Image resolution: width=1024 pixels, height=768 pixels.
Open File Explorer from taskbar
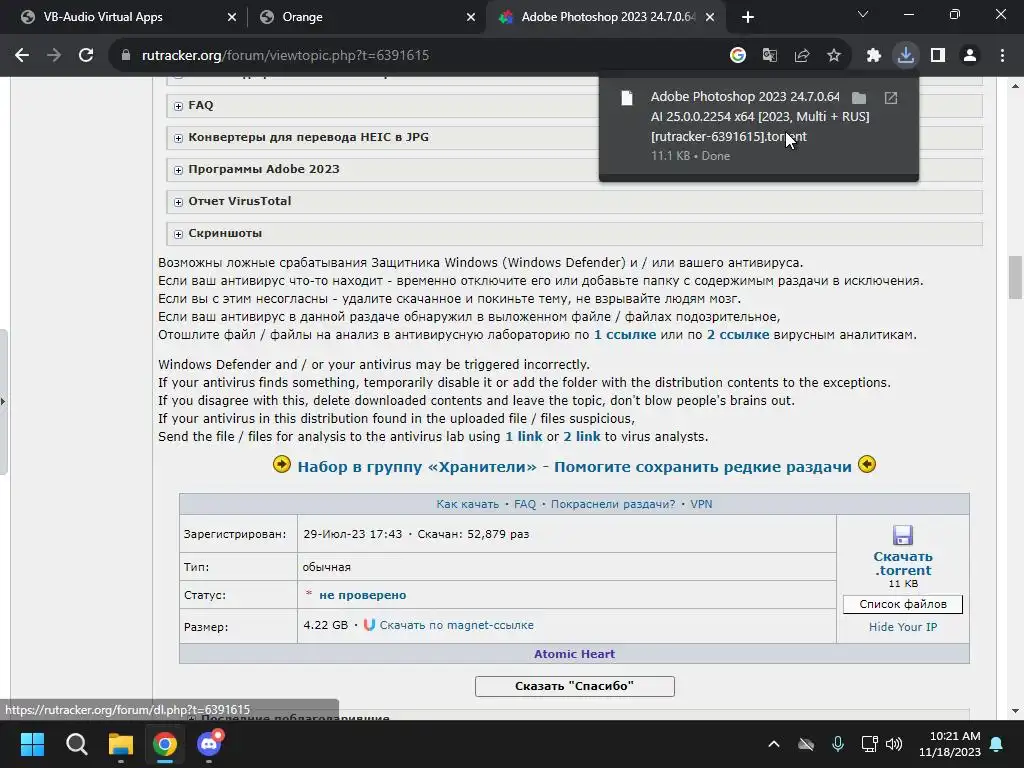click(x=121, y=744)
